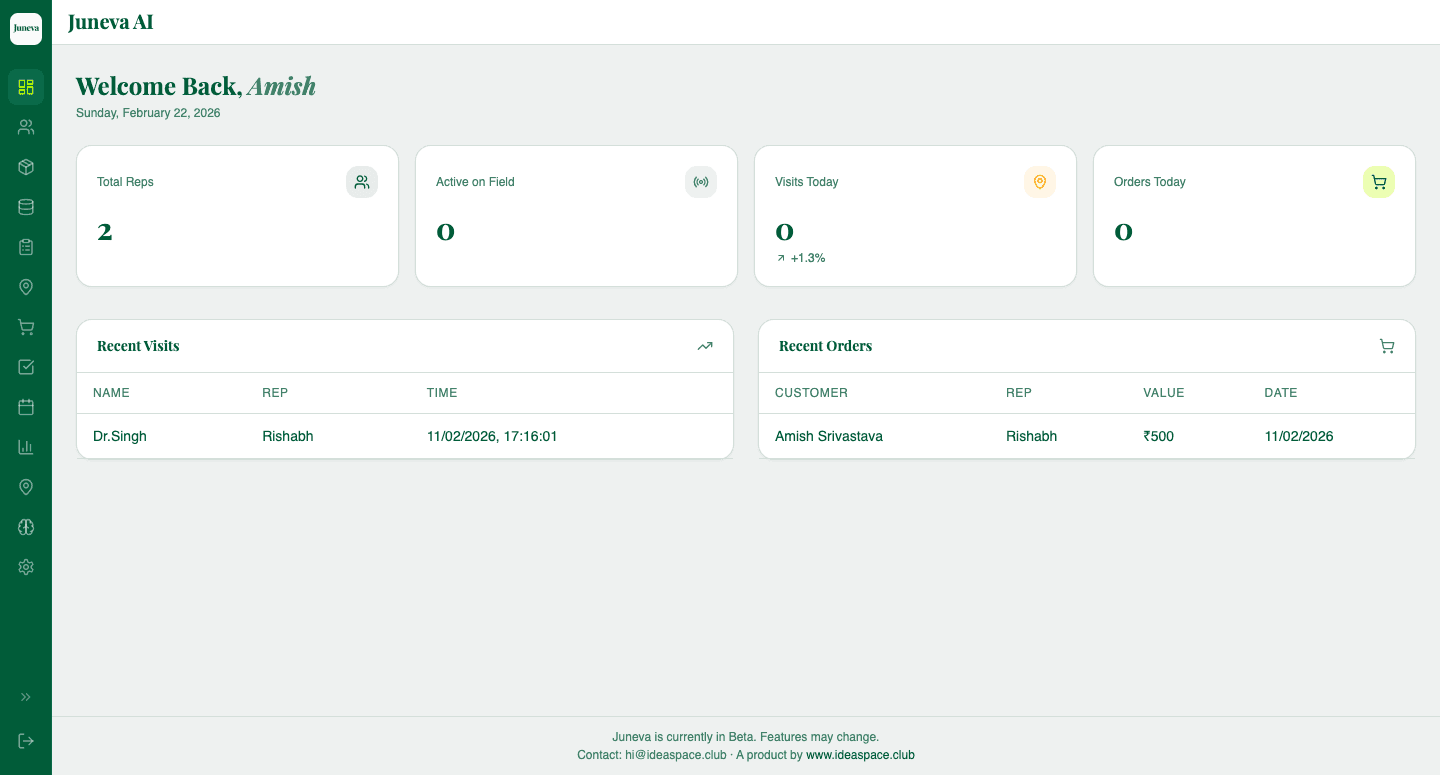Open the shopping cart icon in sidebar
Viewport: 1440px width, 775px height.
(26, 327)
